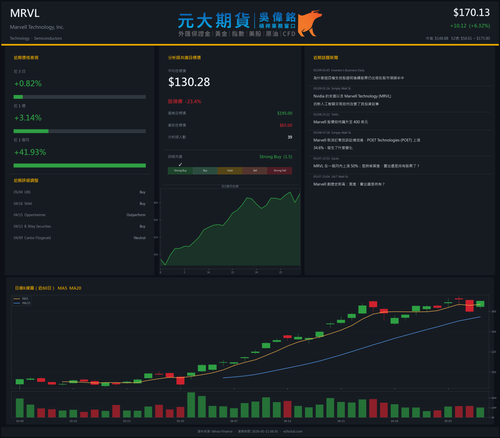Click the green area price trend chart
Image resolution: width=500 pixels, height=438 pixels.
[230, 228]
